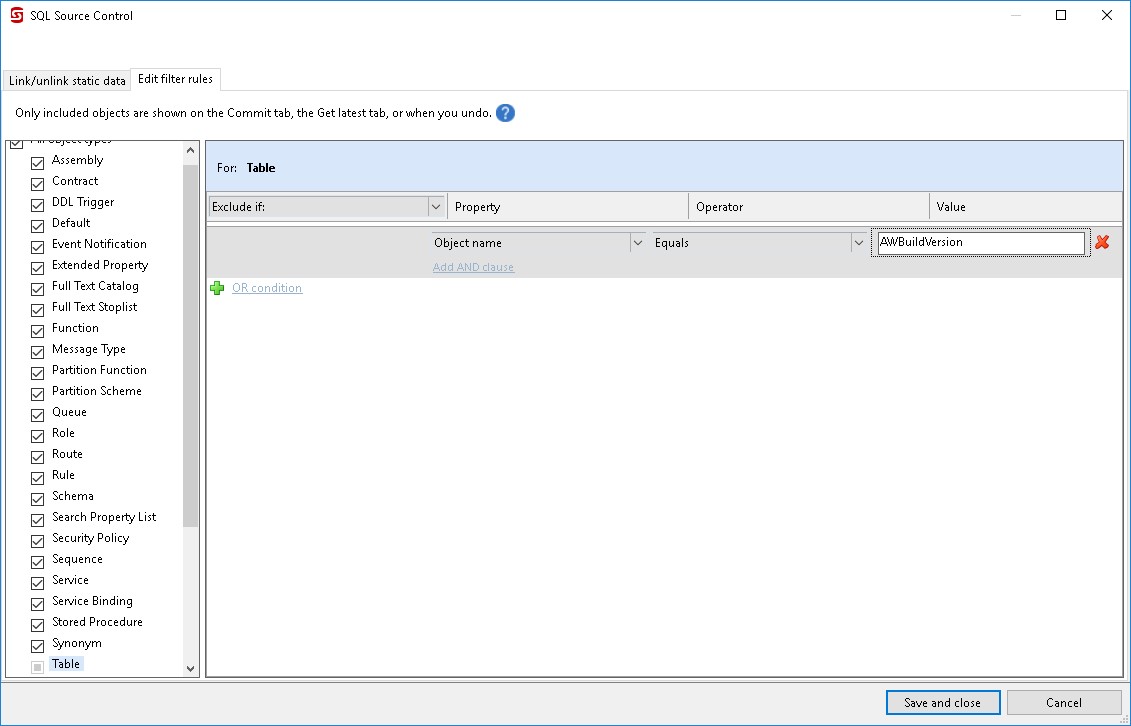
Task: Toggle the Message Type checkbox
Action: click(38, 352)
